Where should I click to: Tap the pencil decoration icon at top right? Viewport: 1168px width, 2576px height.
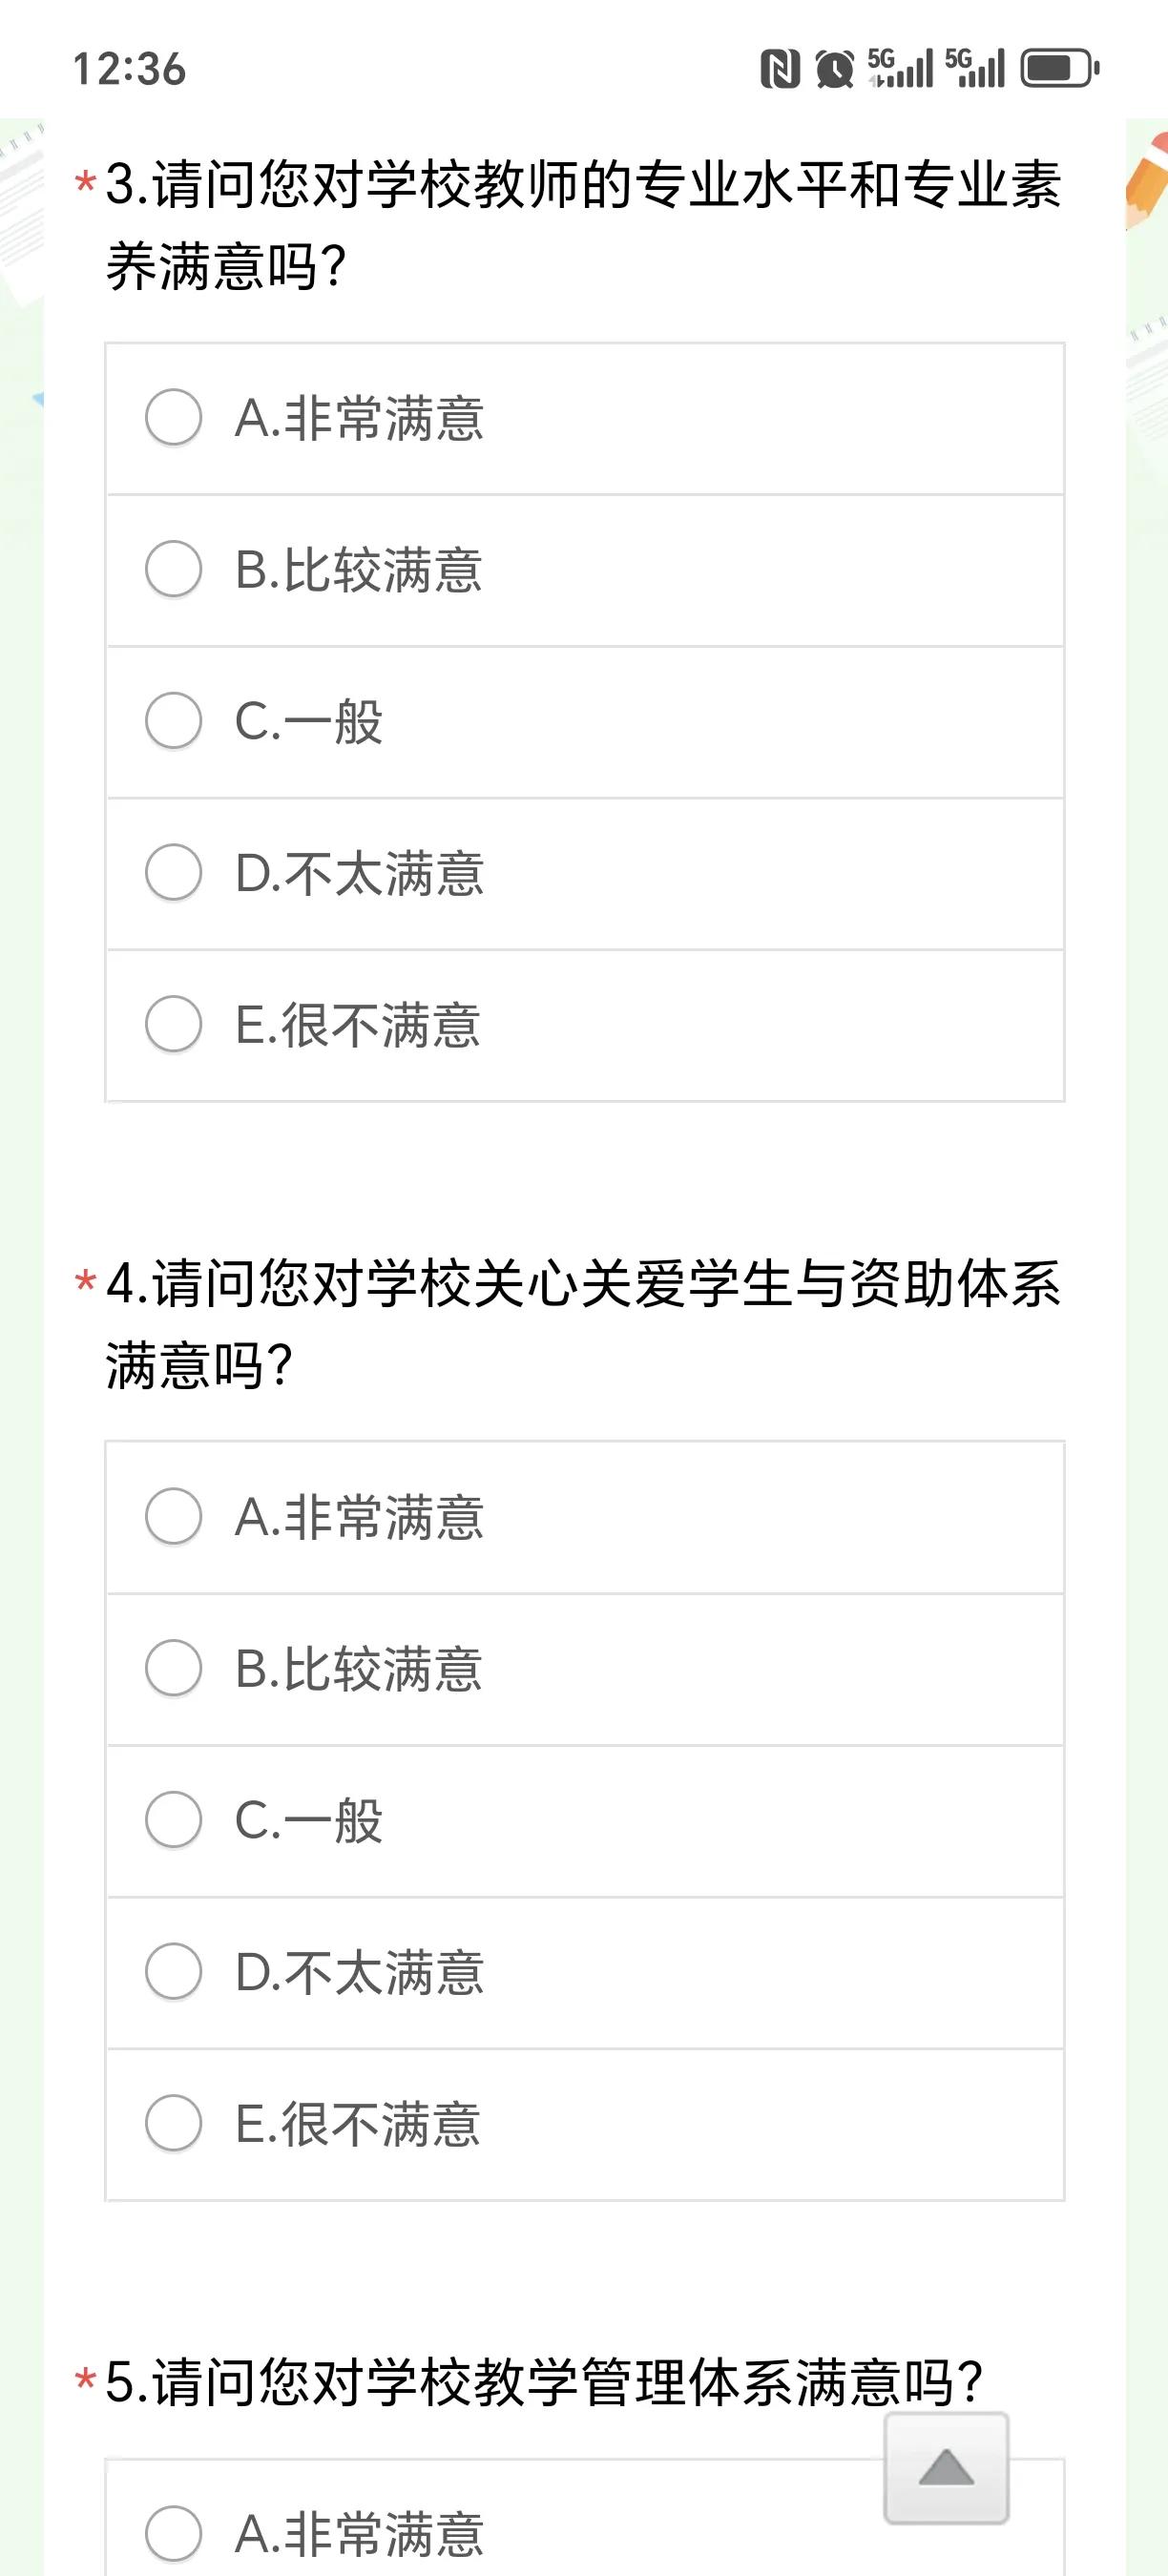tap(1146, 182)
